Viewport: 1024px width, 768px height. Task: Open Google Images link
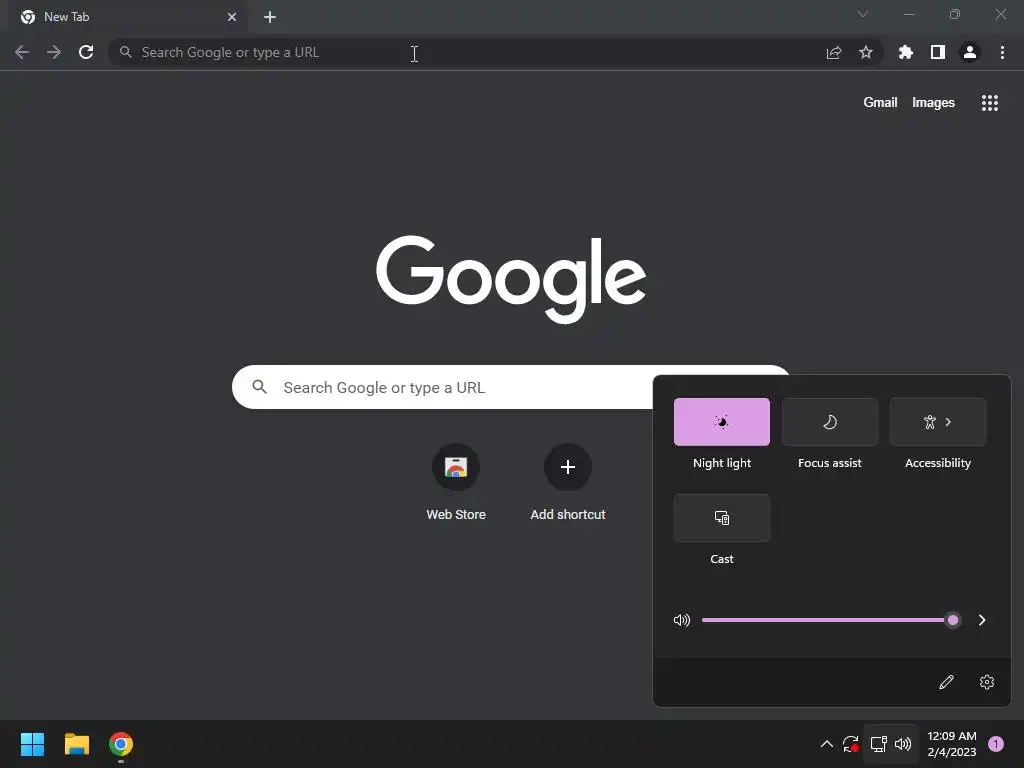[x=933, y=103]
